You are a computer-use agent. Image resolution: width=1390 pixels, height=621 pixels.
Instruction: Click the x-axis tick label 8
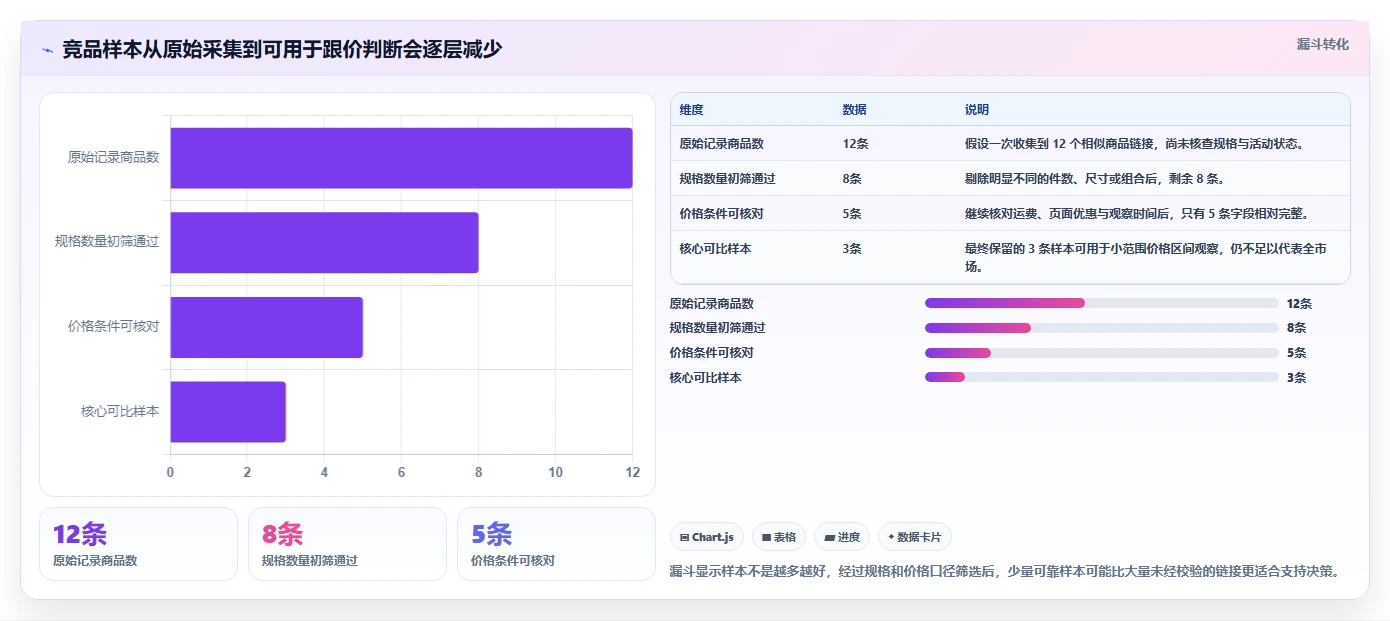pyautogui.click(x=478, y=472)
